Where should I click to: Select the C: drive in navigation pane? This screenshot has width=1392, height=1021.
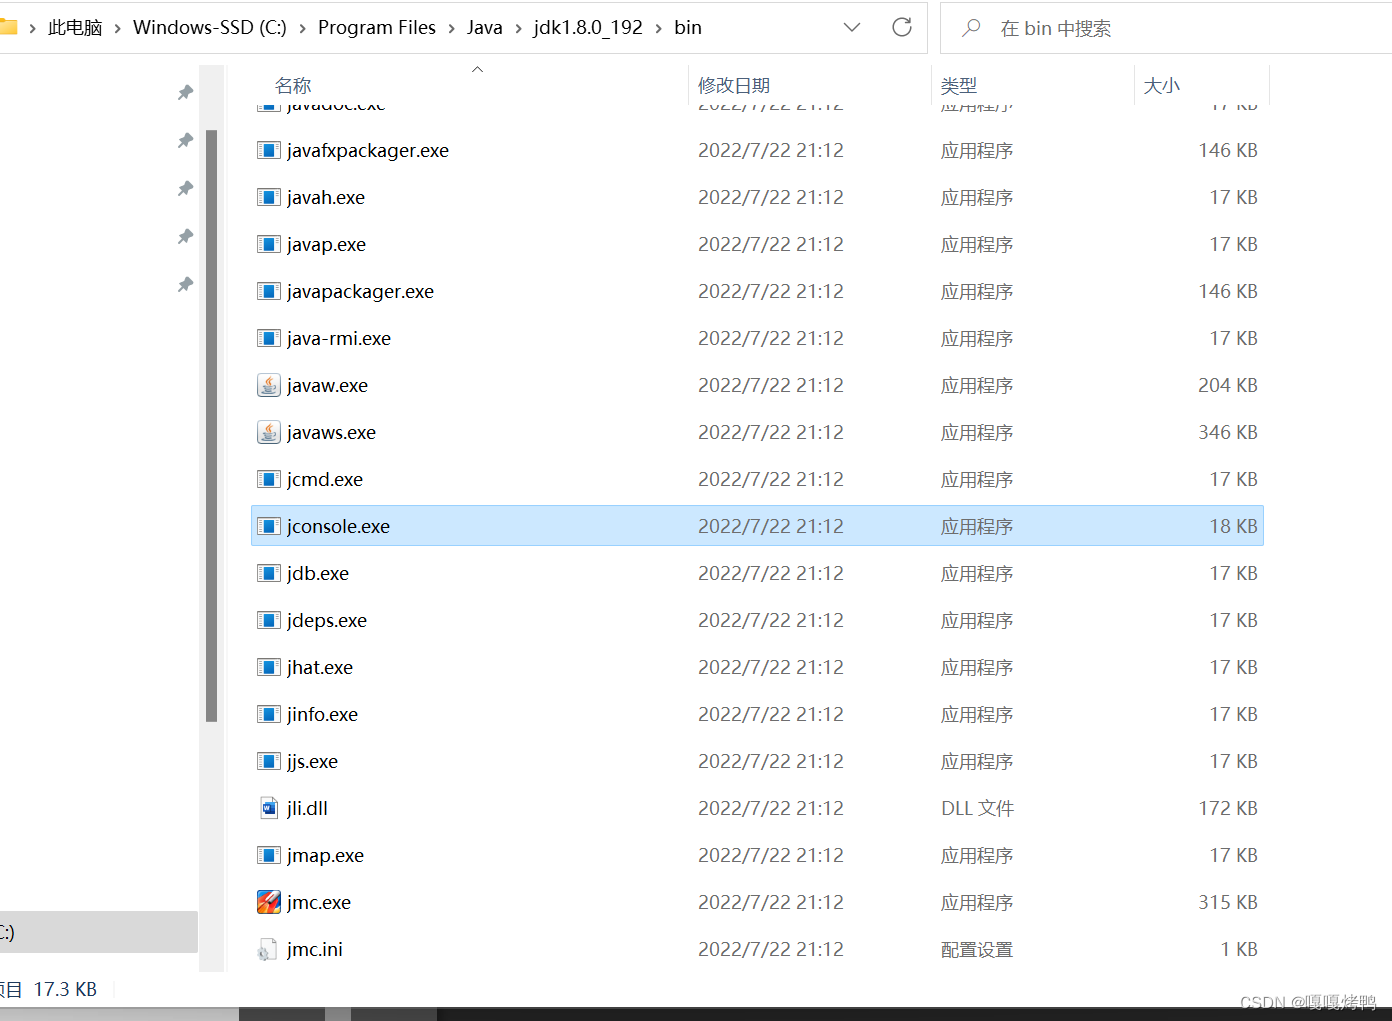pos(99,932)
